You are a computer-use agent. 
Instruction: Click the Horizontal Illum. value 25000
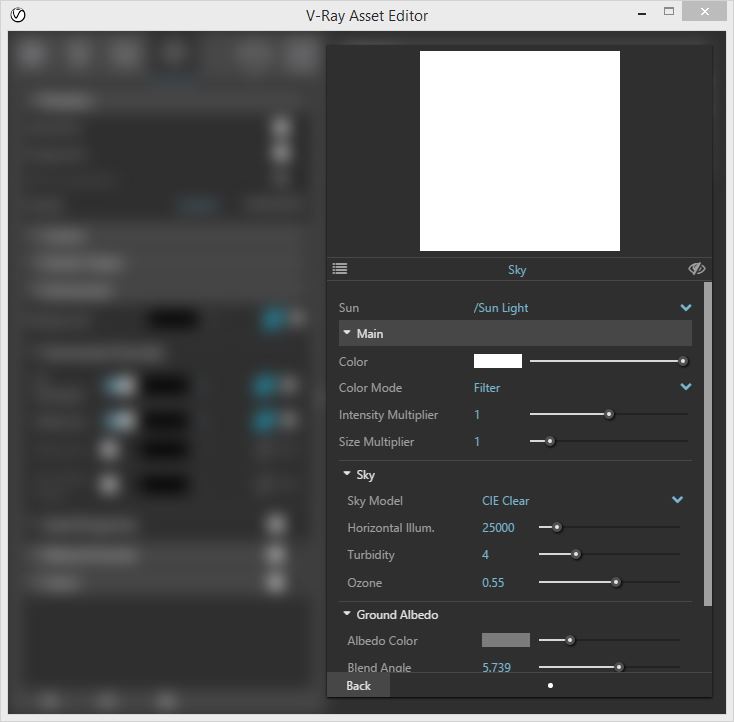click(498, 528)
